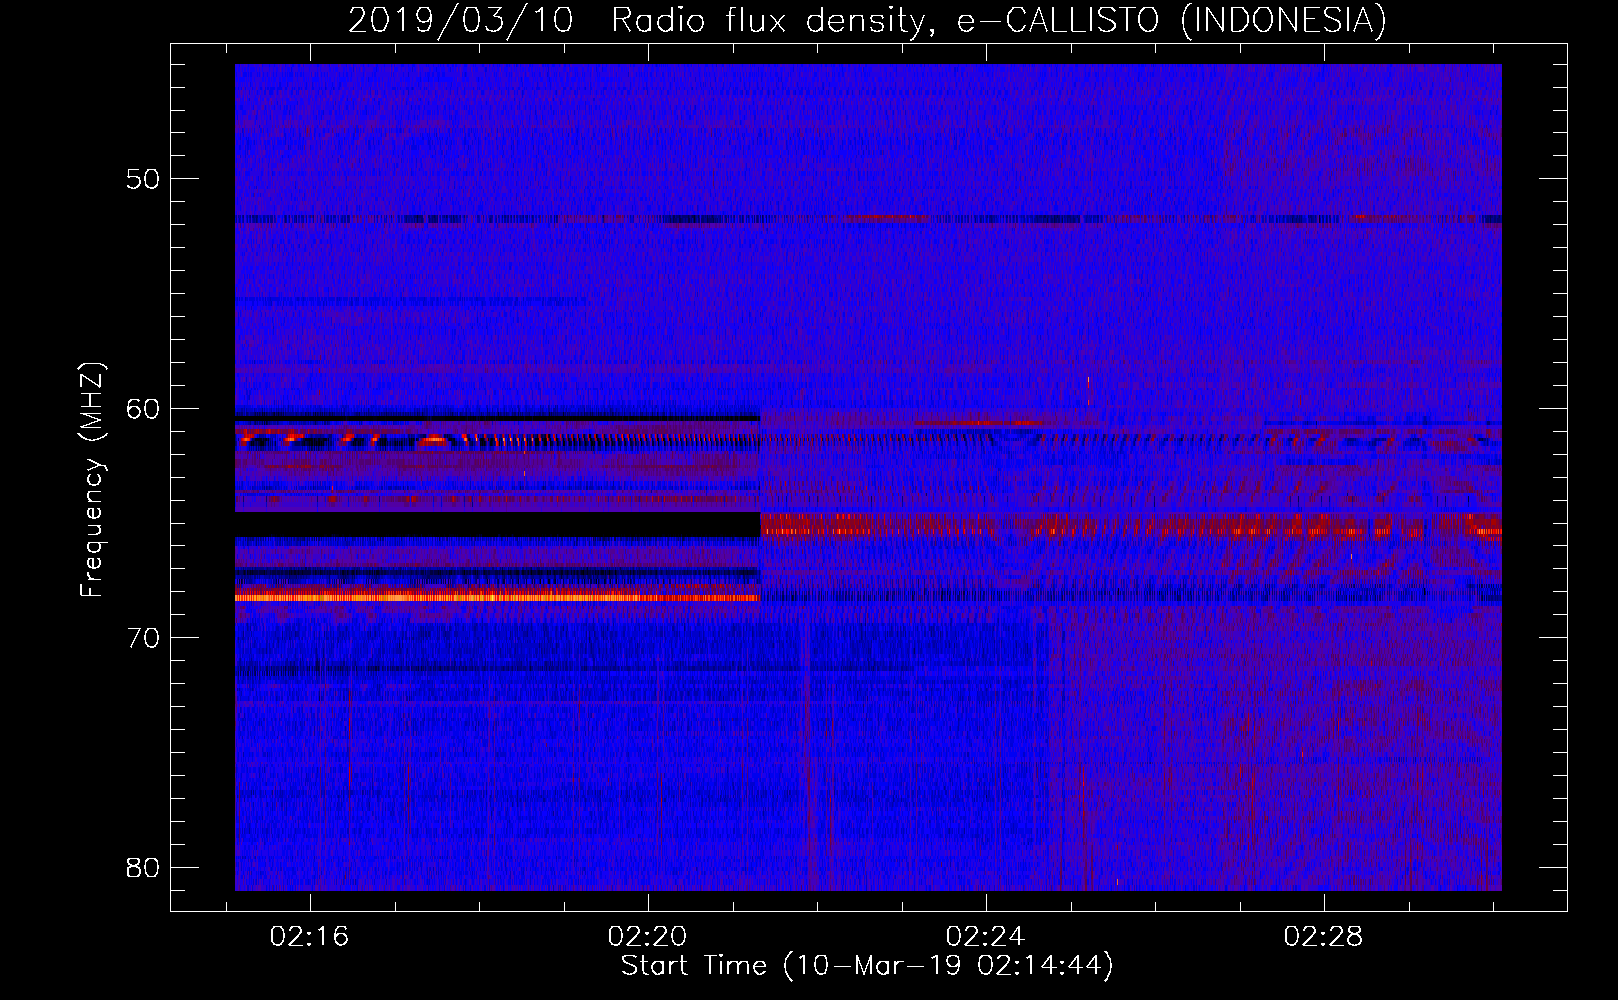Click the 60 MHz frequency tick label
Image resolution: width=1618 pixels, height=1000 pixels.
point(143,408)
